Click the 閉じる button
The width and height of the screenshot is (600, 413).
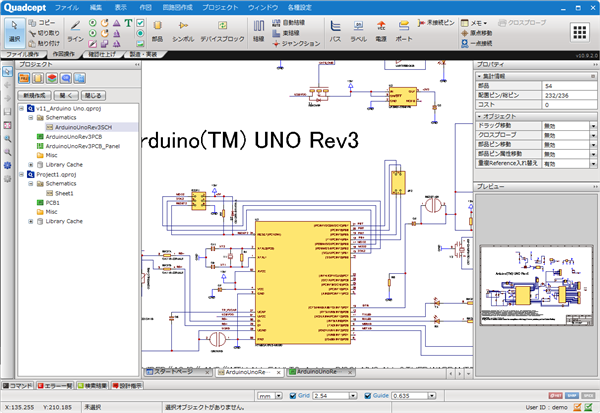pos(93,95)
